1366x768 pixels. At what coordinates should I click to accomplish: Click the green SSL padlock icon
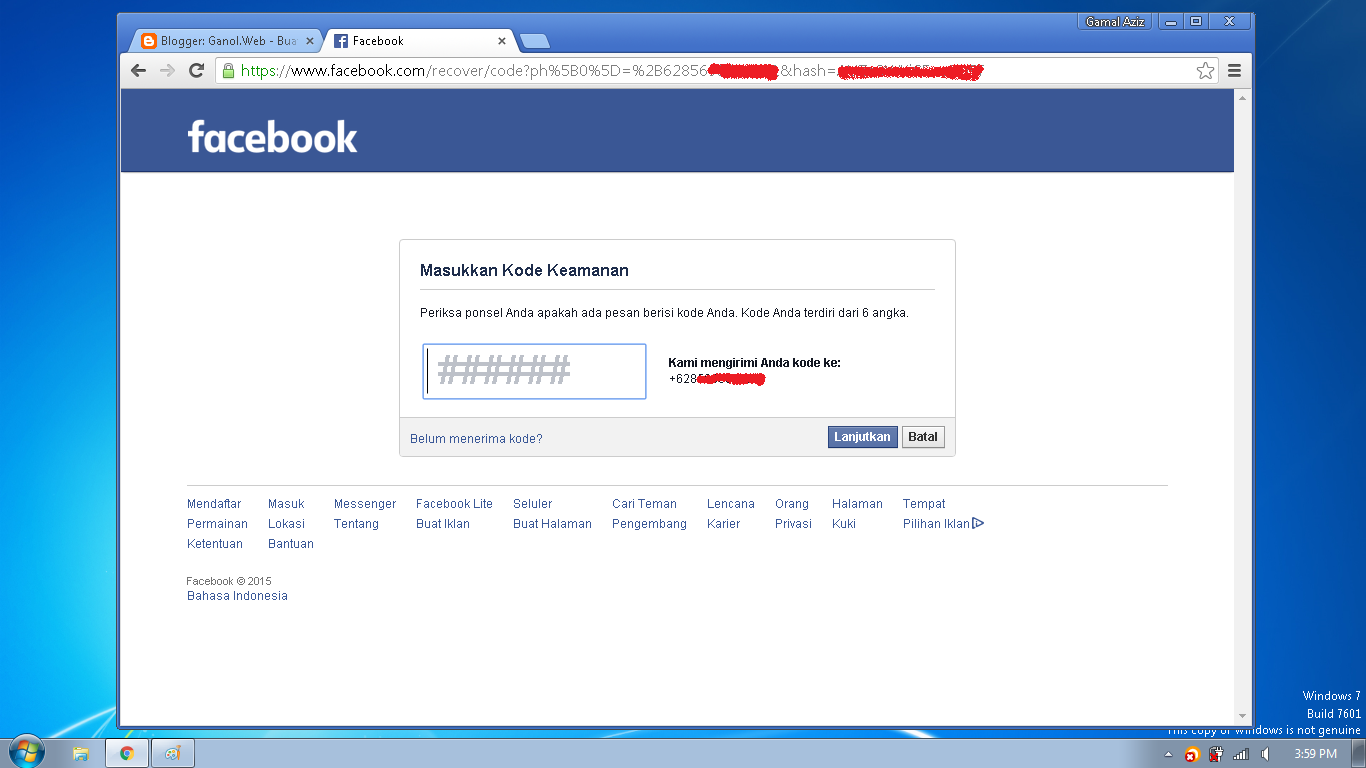coord(229,71)
